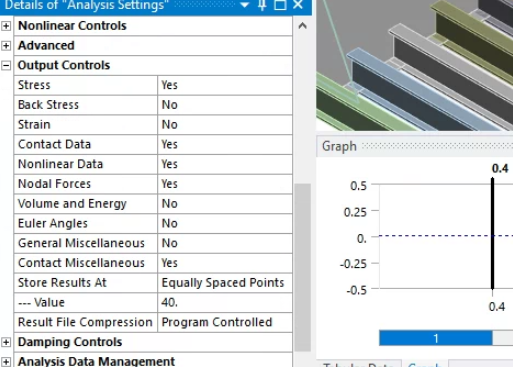The height and width of the screenshot is (367, 513).
Task: Select step 1 bar in graph timeline
Action: pos(436,338)
